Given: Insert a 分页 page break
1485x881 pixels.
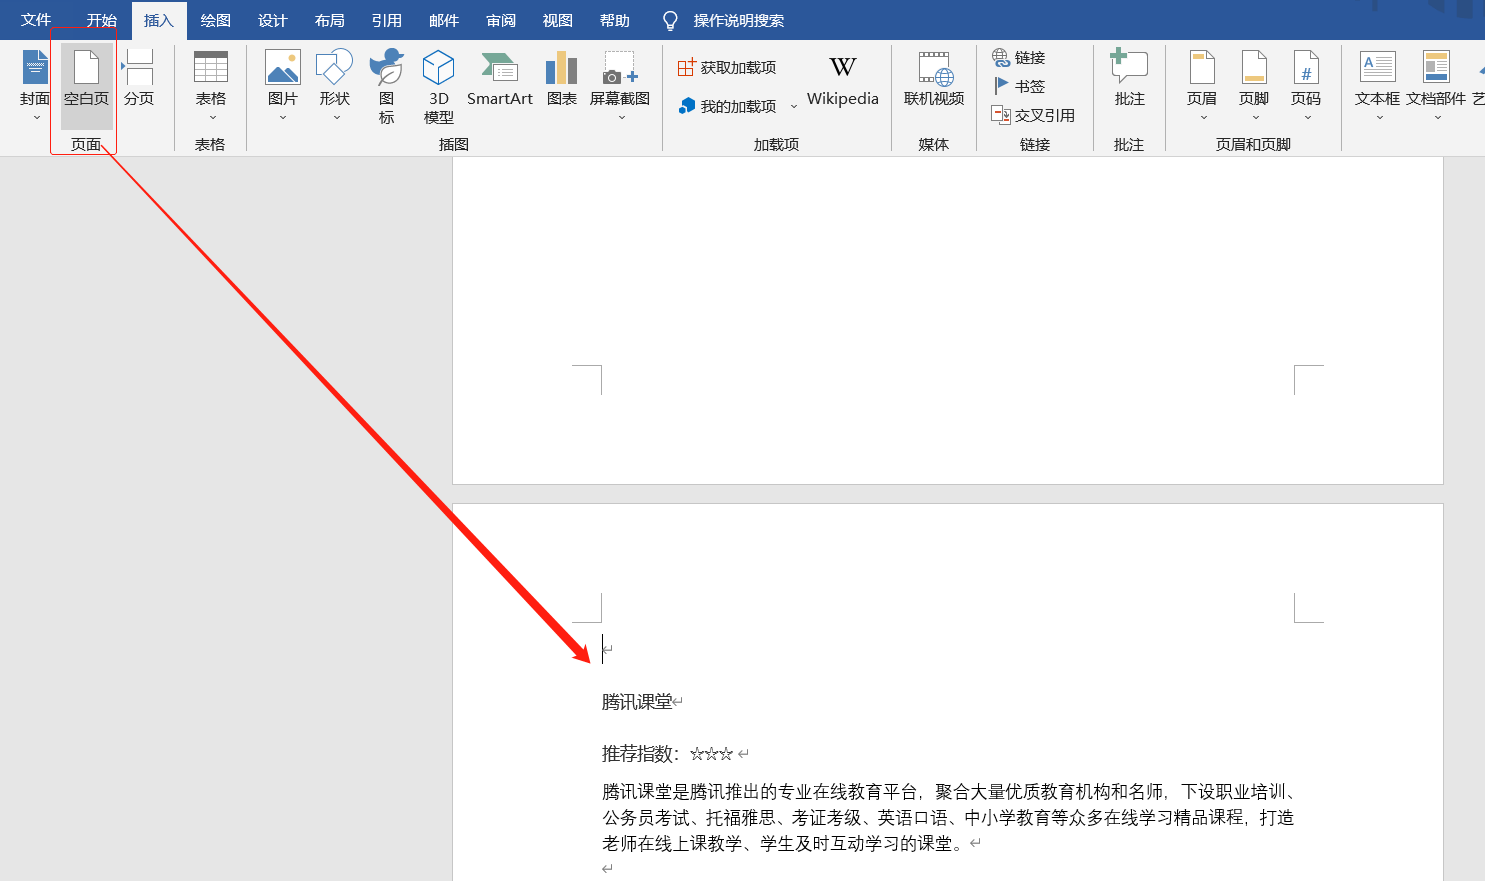Looking at the screenshot, I should pos(139,80).
